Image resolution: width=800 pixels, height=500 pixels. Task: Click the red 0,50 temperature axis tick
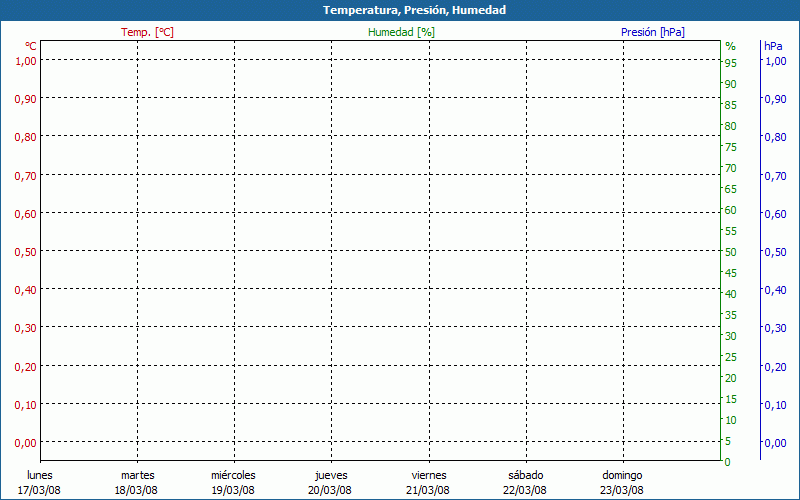[x=25, y=252]
